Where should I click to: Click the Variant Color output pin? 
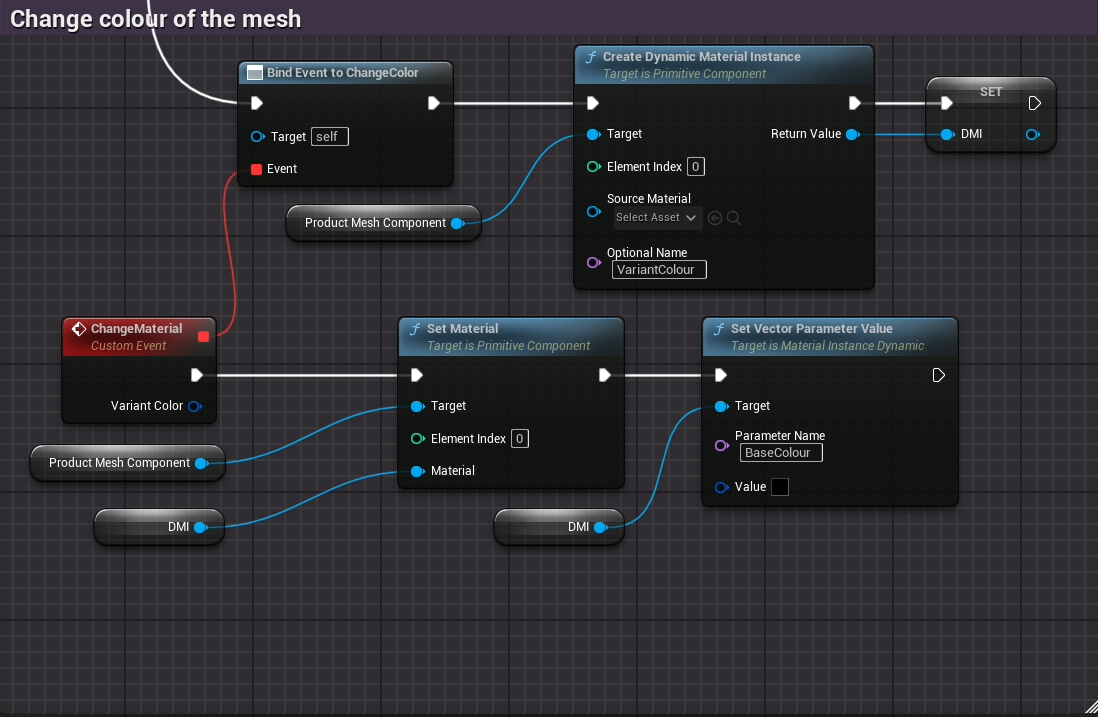[194, 406]
